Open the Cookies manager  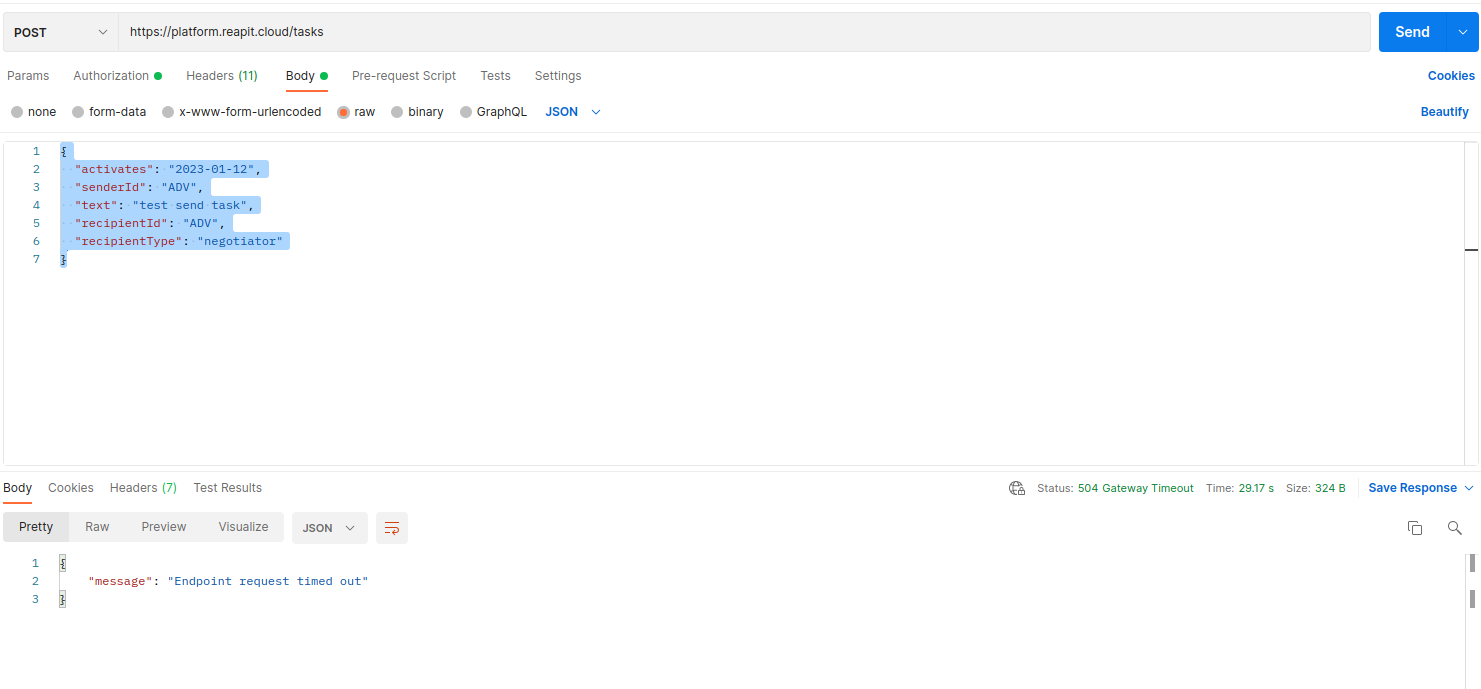click(1451, 75)
